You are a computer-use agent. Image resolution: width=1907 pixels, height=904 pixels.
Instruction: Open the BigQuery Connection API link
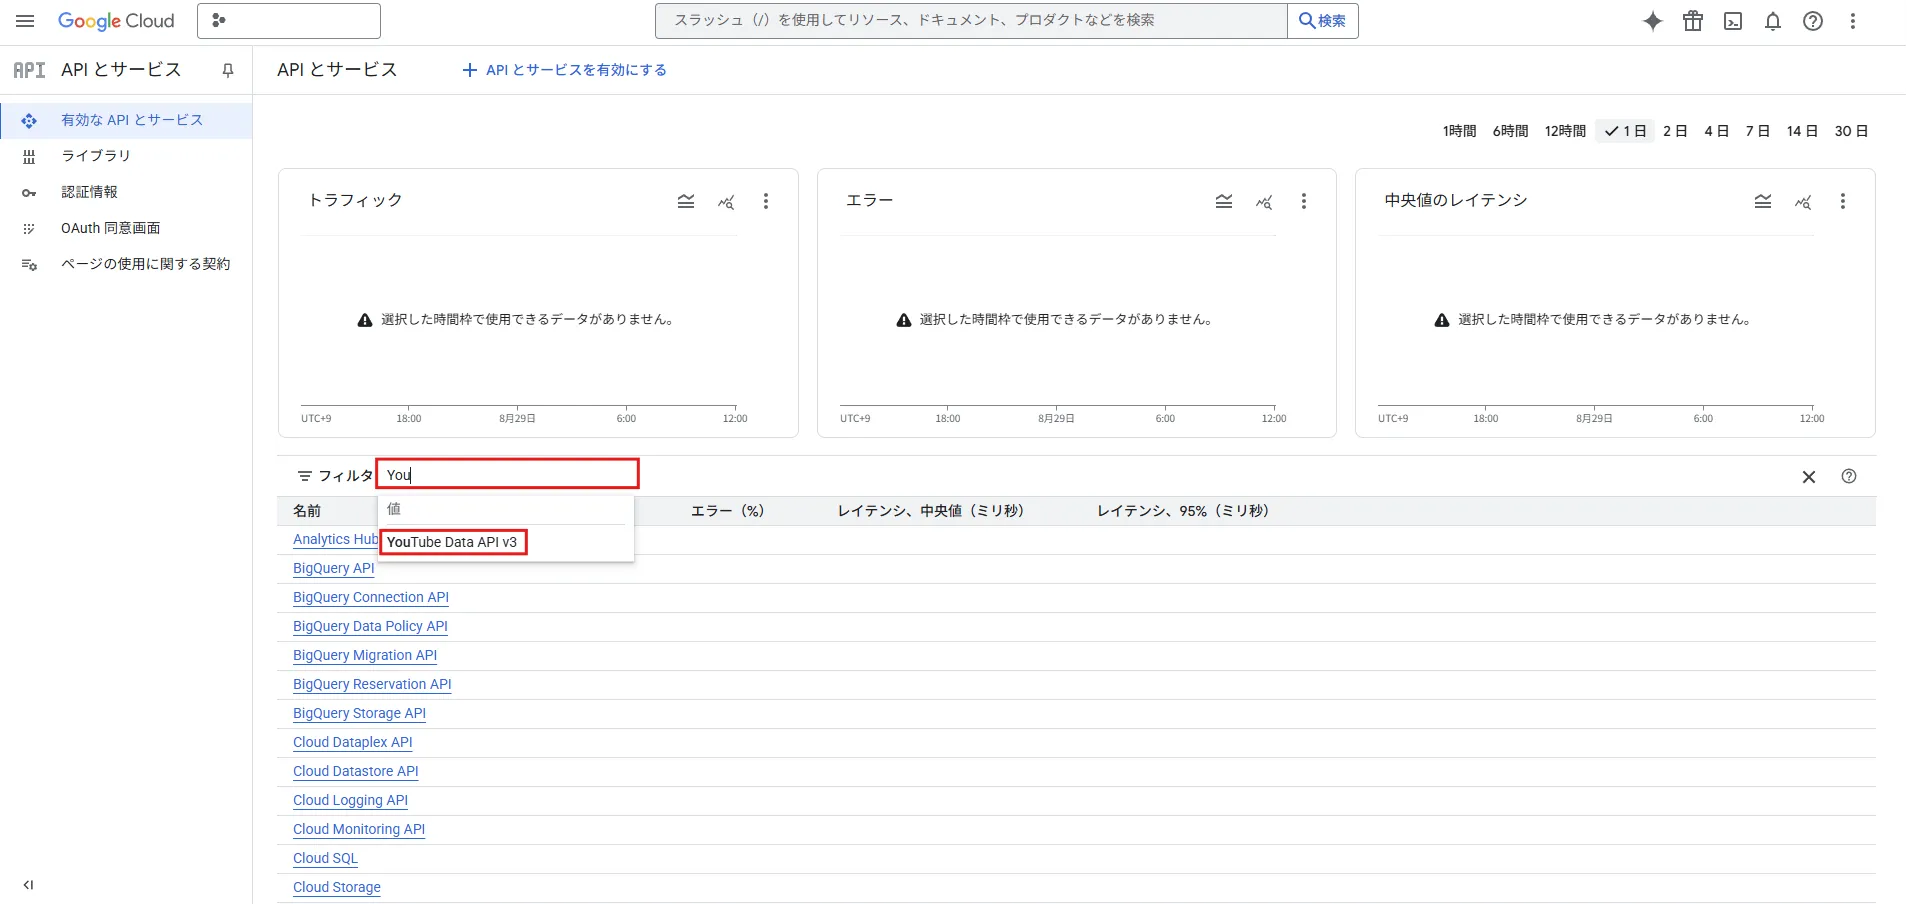point(371,598)
